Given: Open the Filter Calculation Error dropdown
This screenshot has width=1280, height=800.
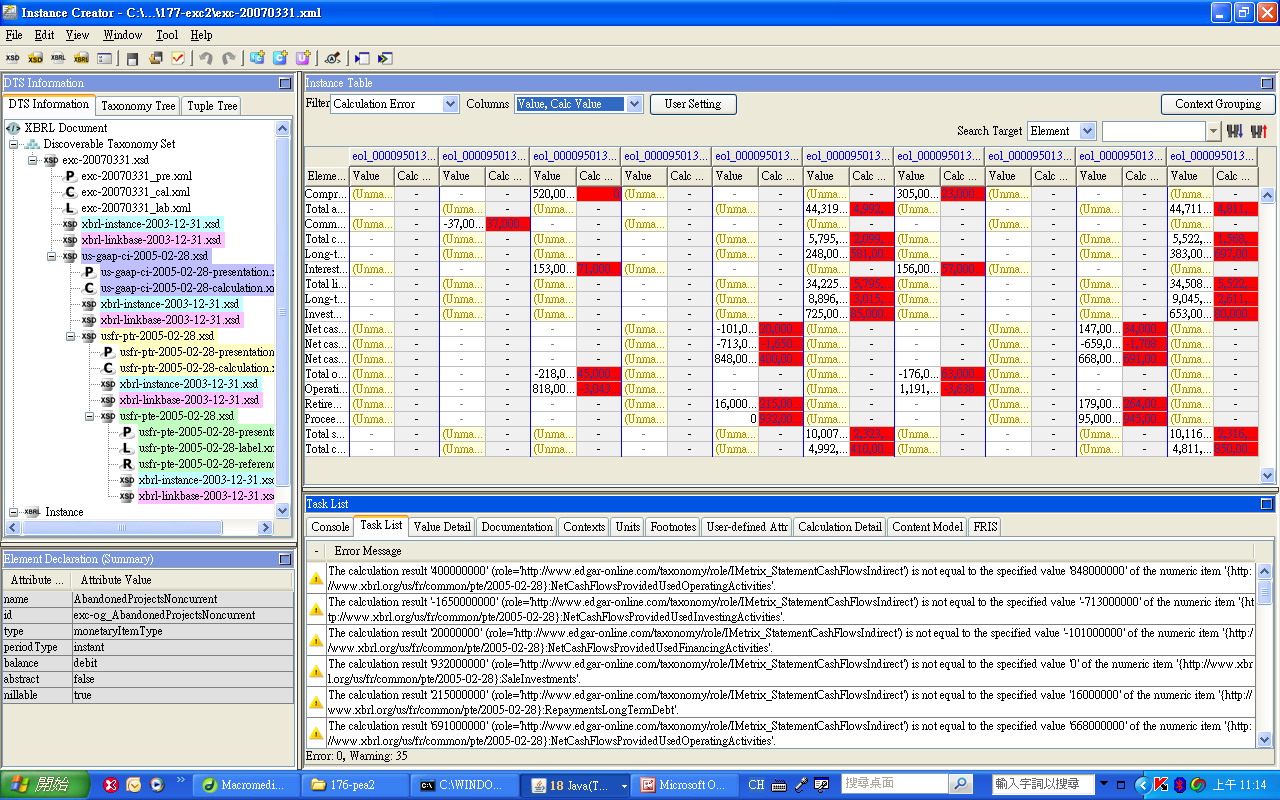Looking at the screenshot, I should [449, 104].
